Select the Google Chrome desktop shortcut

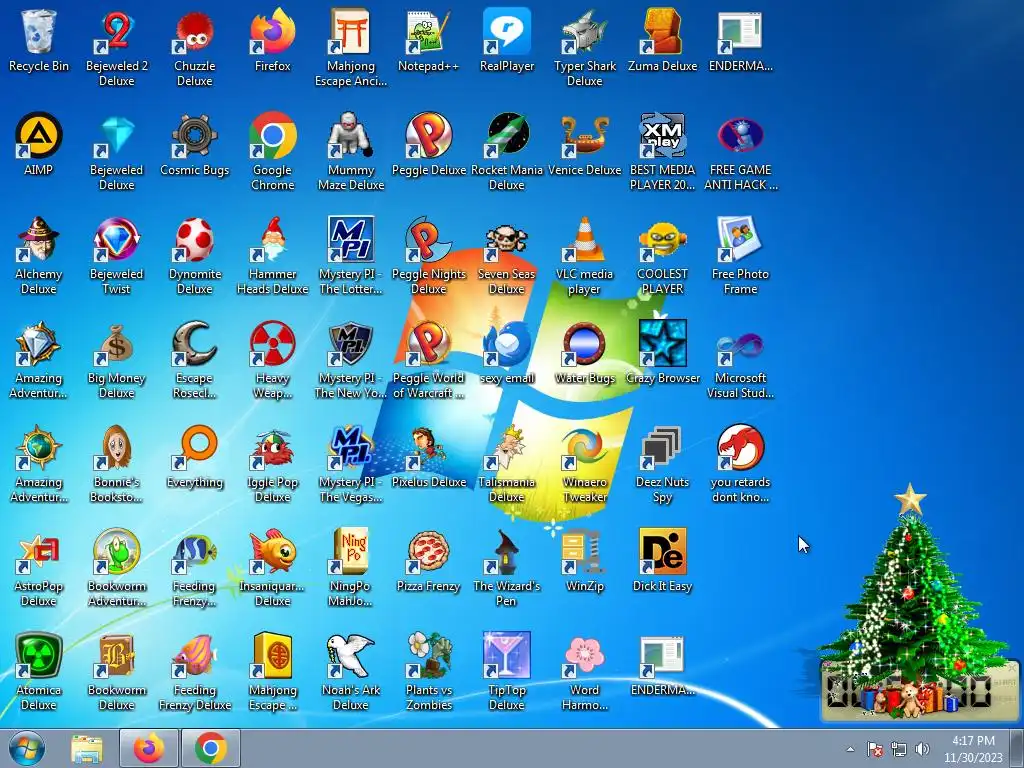[272, 135]
